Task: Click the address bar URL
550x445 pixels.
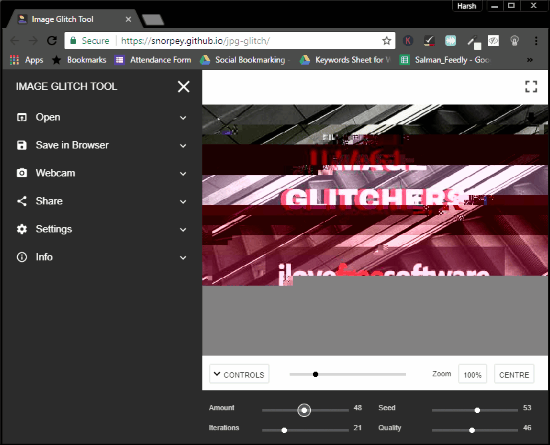Action: coord(195,41)
